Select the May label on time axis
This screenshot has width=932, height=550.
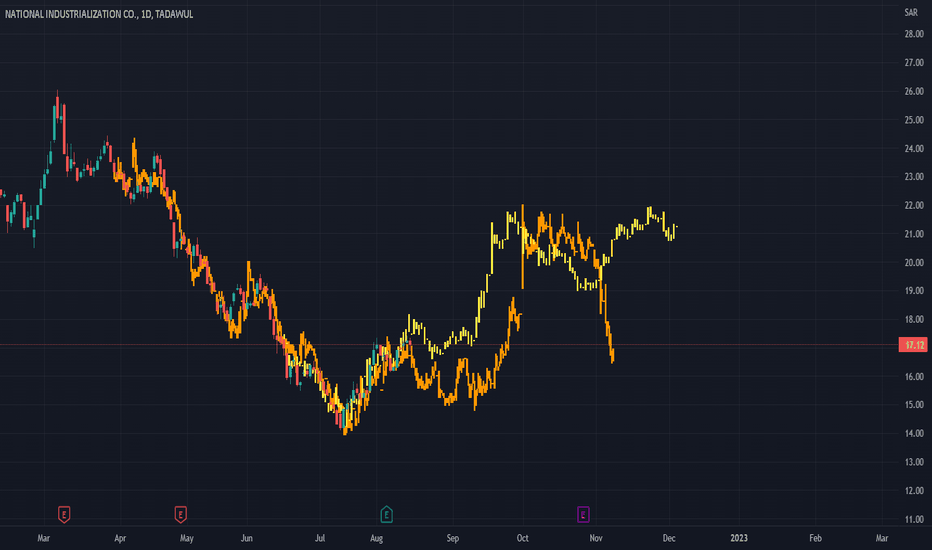tap(187, 538)
